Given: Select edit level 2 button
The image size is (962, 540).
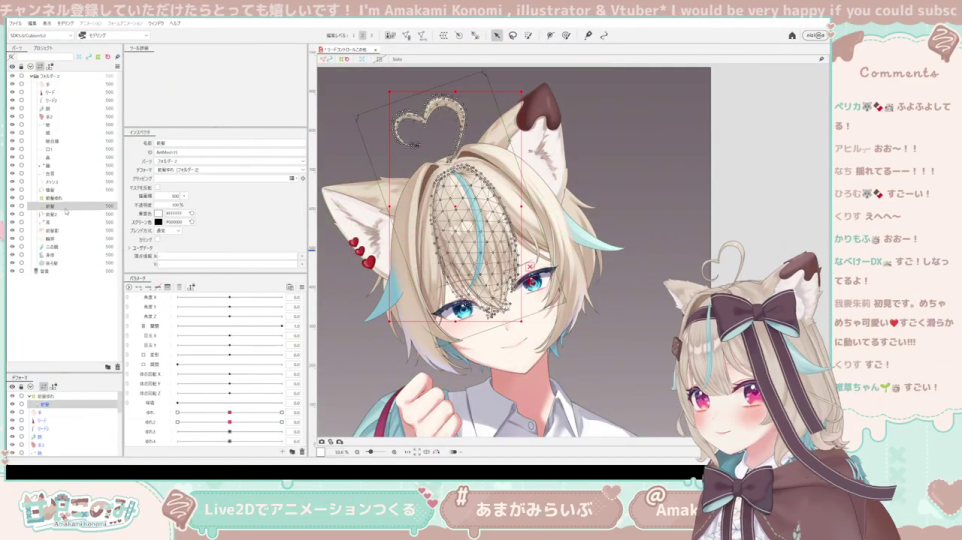Looking at the screenshot, I should click(x=363, y=36).
